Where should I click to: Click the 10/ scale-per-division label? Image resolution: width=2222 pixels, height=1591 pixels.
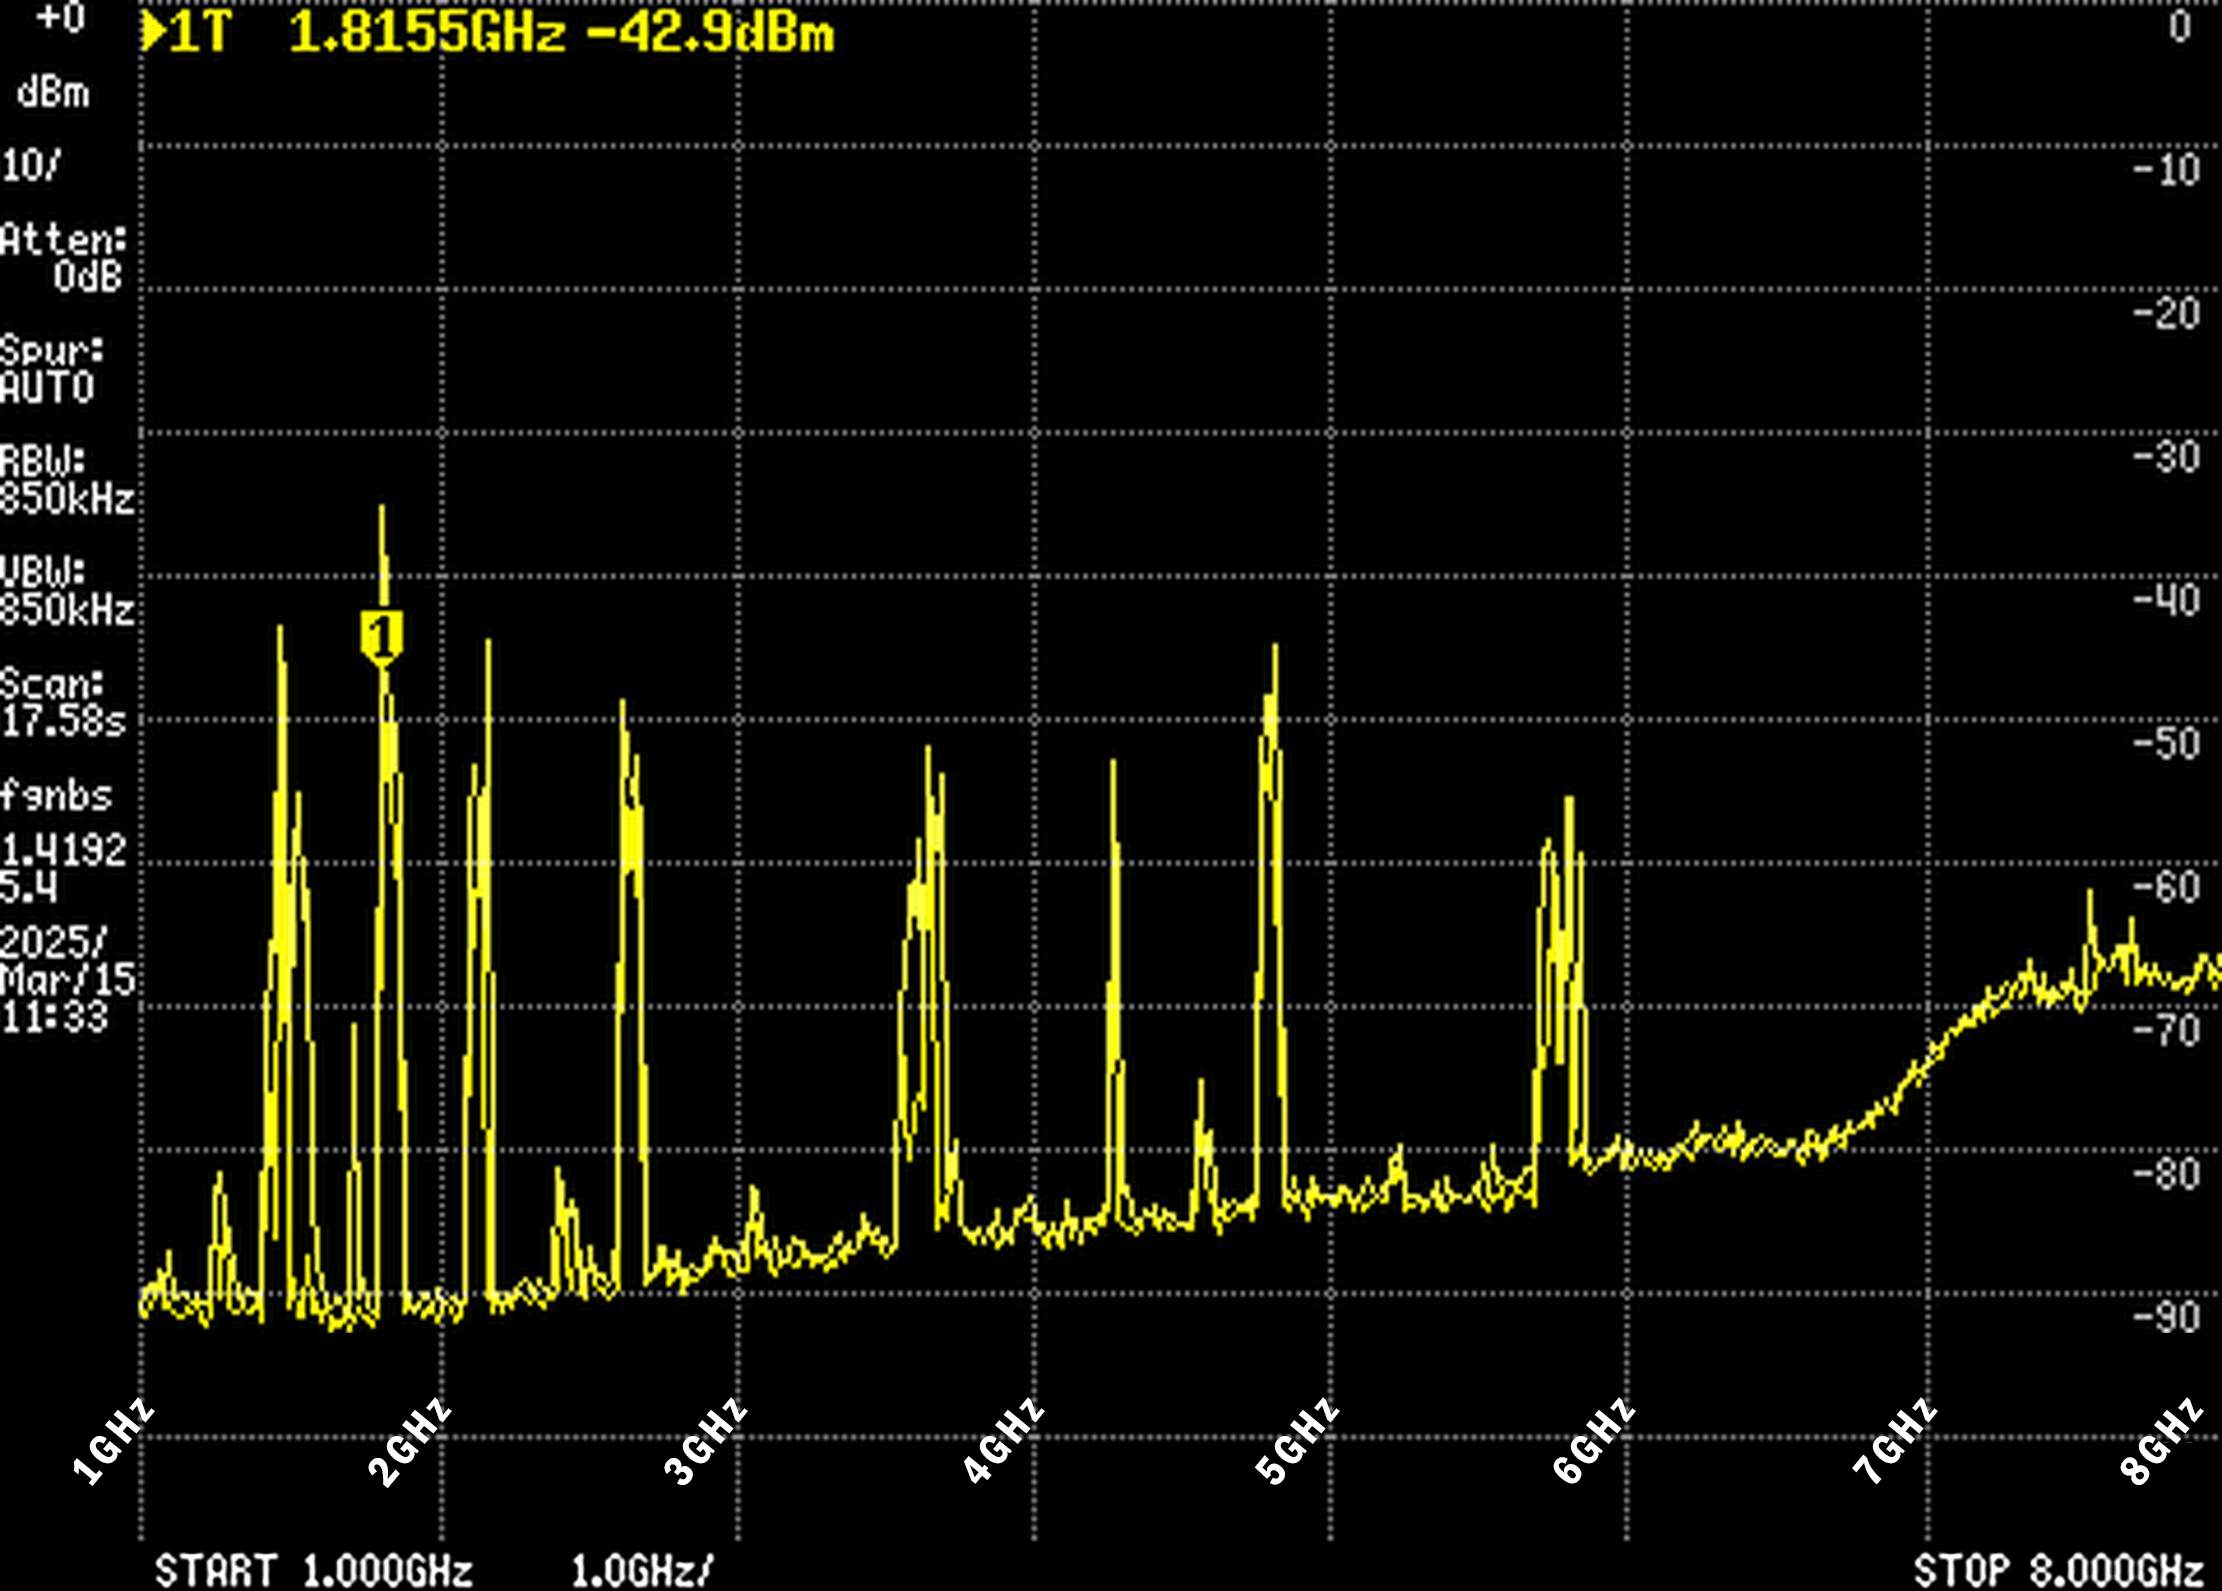(35, 165)
